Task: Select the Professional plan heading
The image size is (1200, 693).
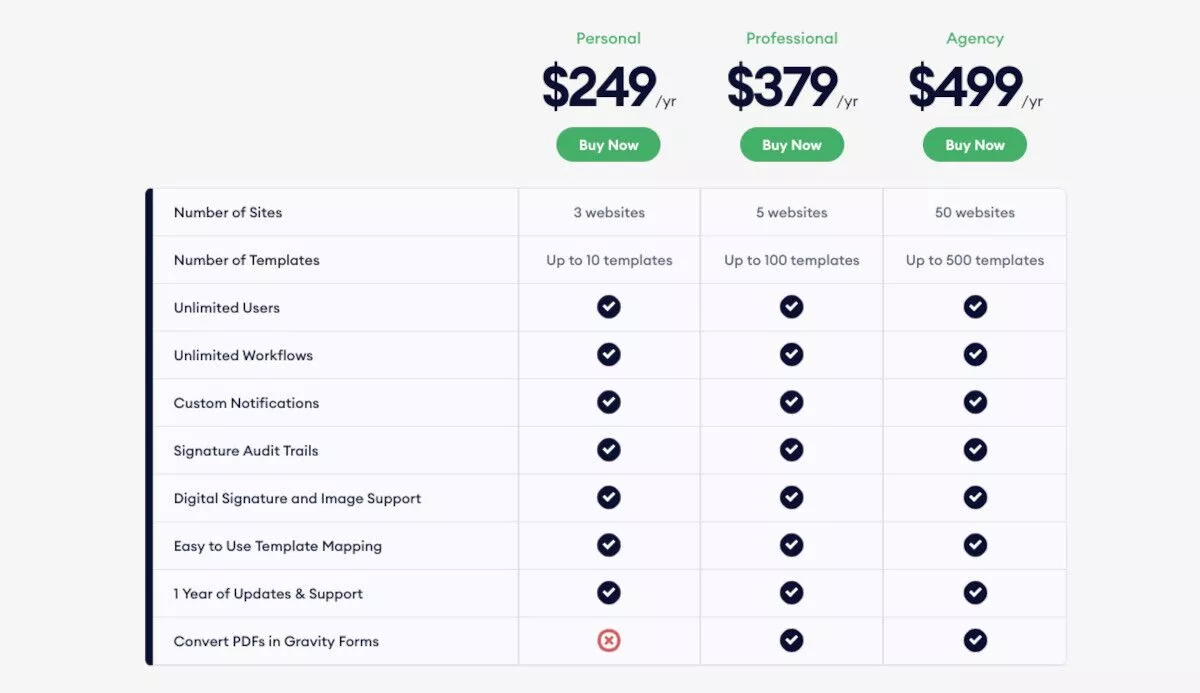Action: tap(791, 38)
